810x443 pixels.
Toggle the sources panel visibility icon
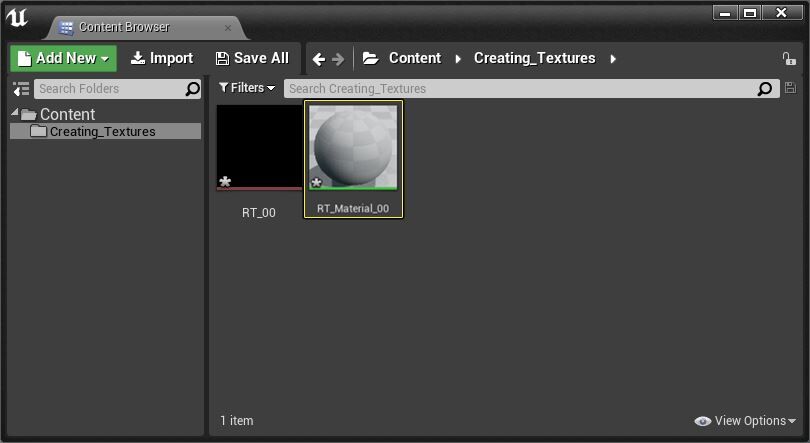pyautogui.click(x=21, y=89)
